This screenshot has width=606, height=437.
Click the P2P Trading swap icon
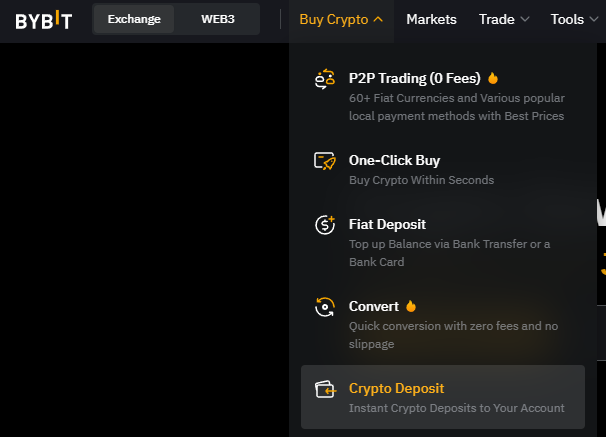(325, 79)
